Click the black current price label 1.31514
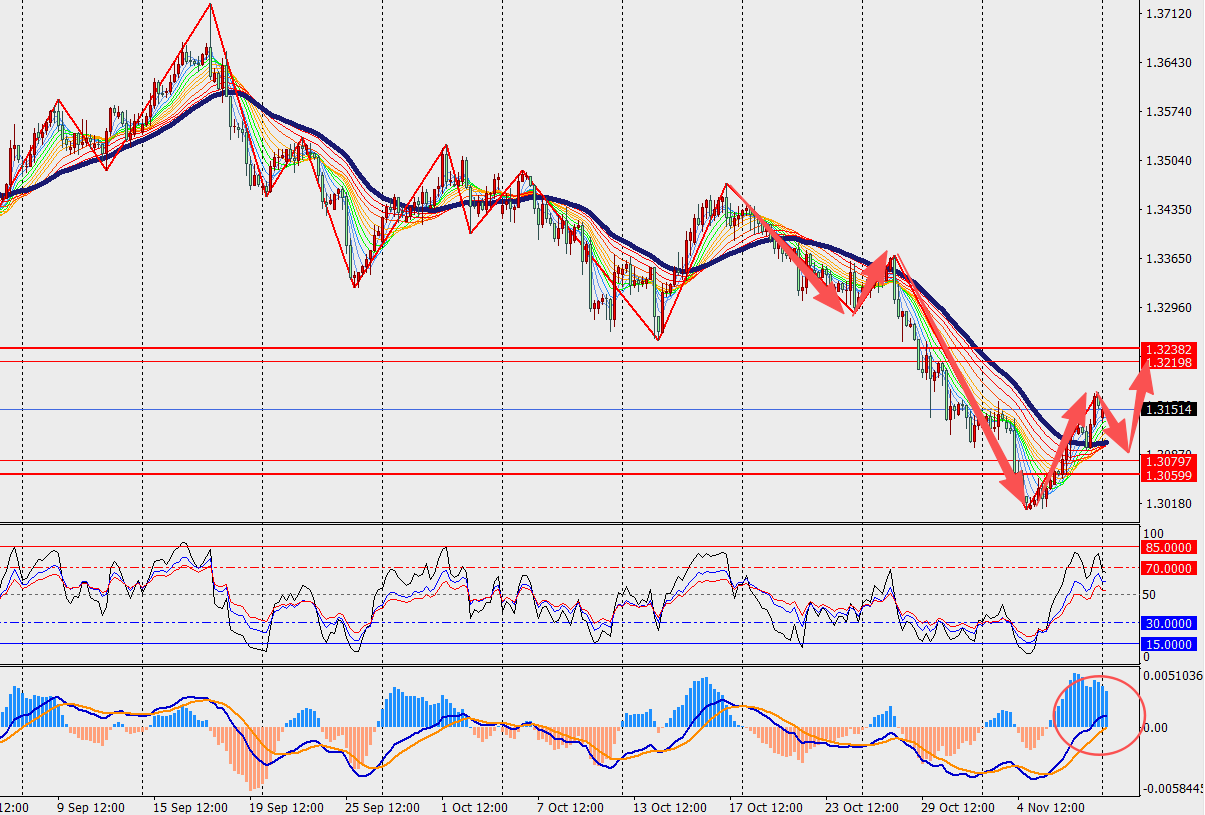1205x815 pixels. click(x=1169, y=409)
